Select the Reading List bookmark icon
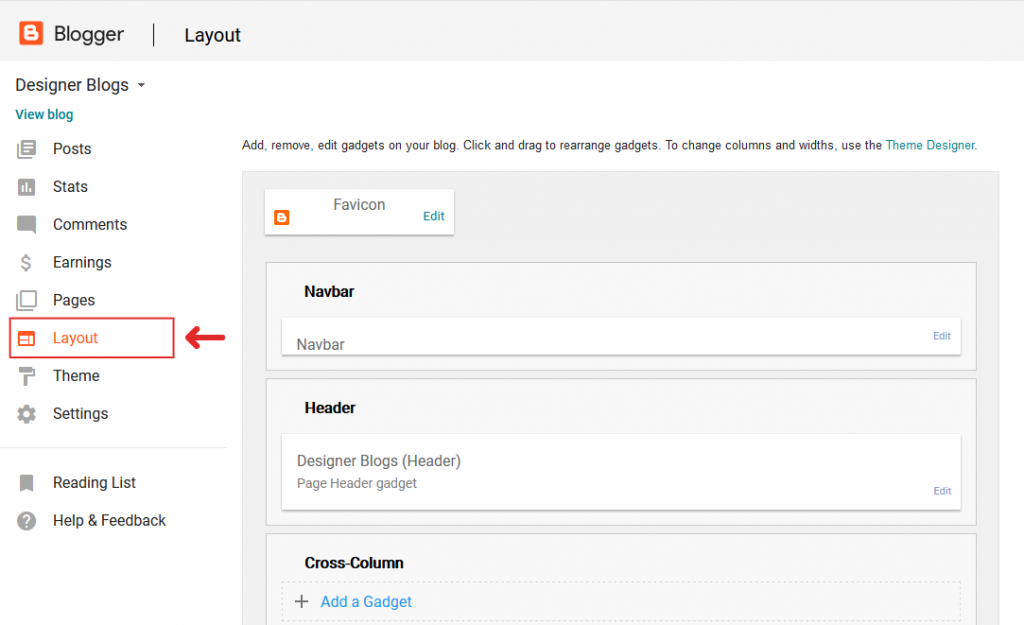This screenshot has width=1024, height=625. point(29,482)
